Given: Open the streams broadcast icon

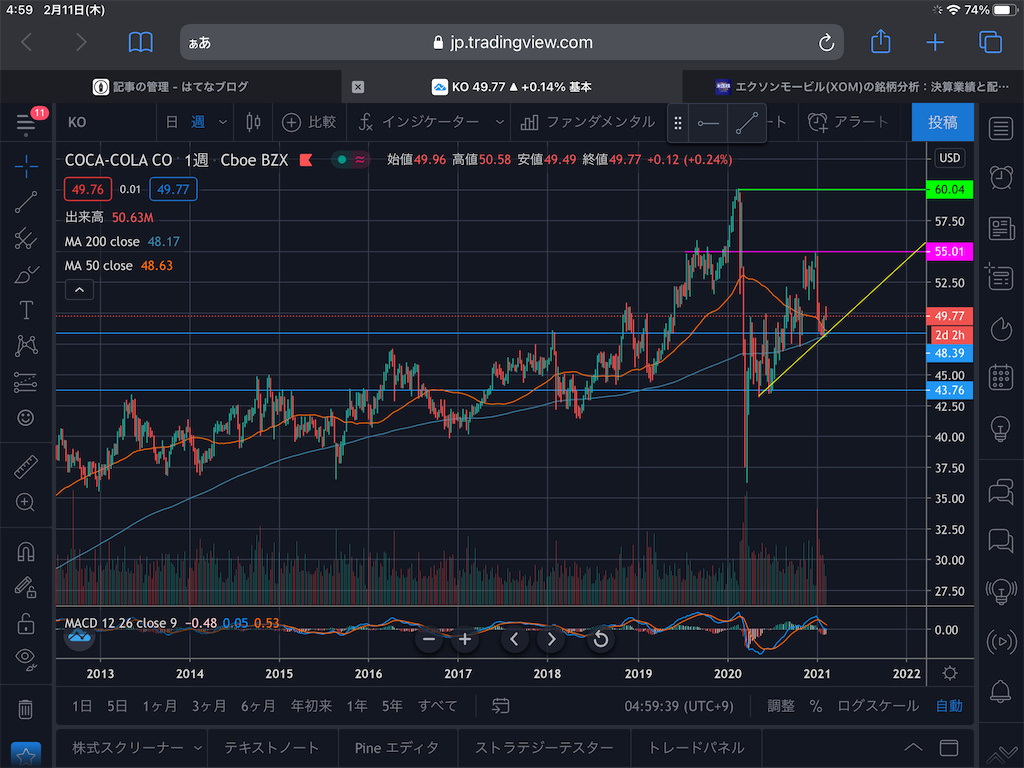Looking at the screenshot, I should click(x=1000, y=641).
